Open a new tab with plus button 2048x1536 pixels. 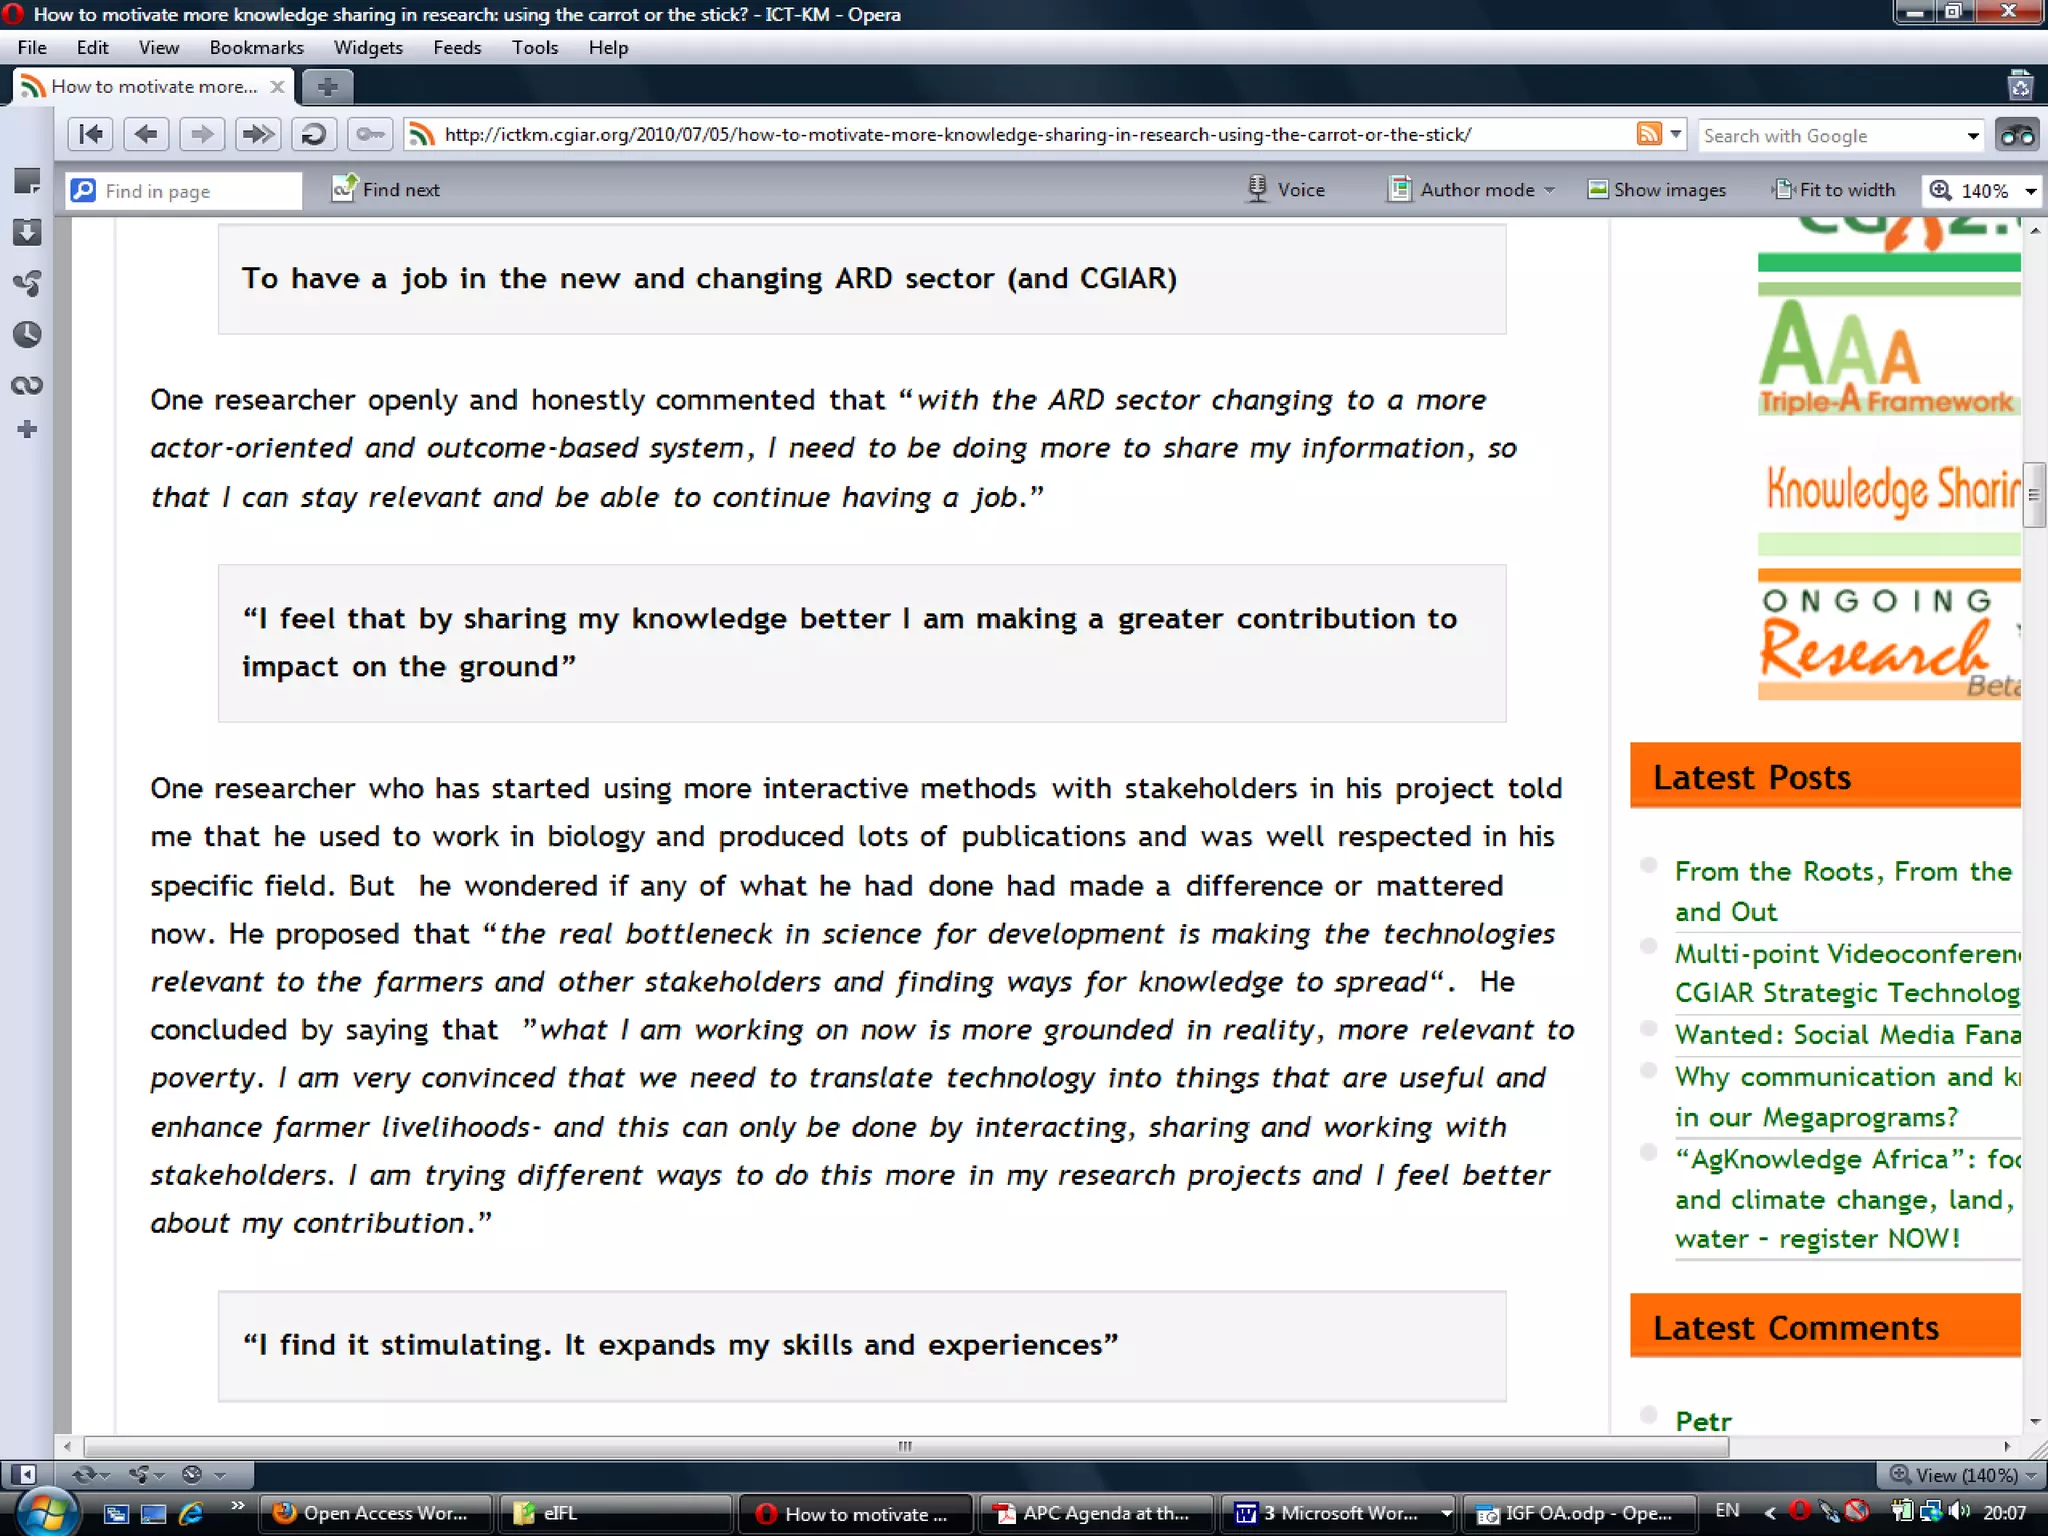(327, 87)
